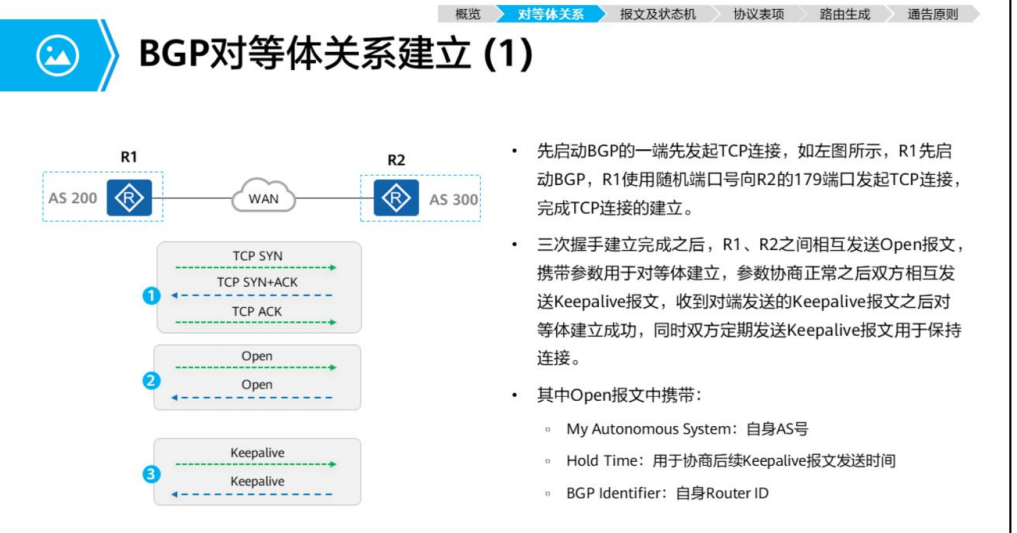
Task: Click the AS 200 label
Action: pos(73,198)
